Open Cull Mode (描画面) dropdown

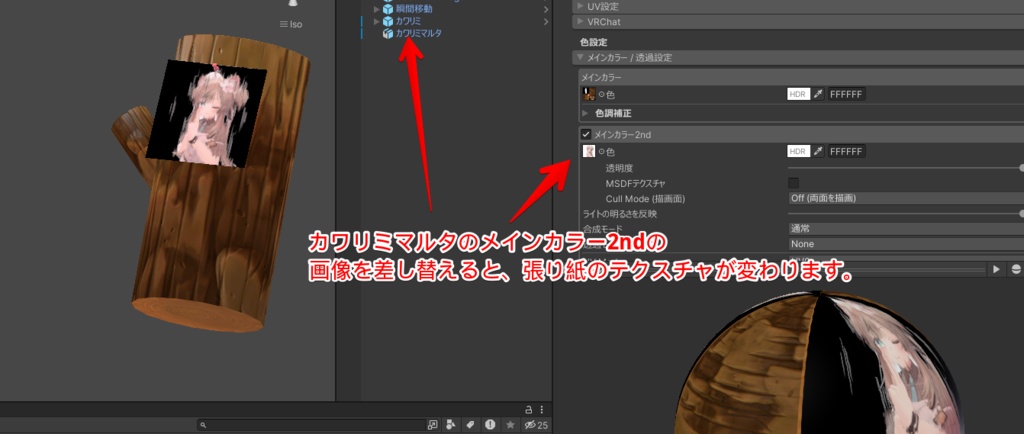906,198
